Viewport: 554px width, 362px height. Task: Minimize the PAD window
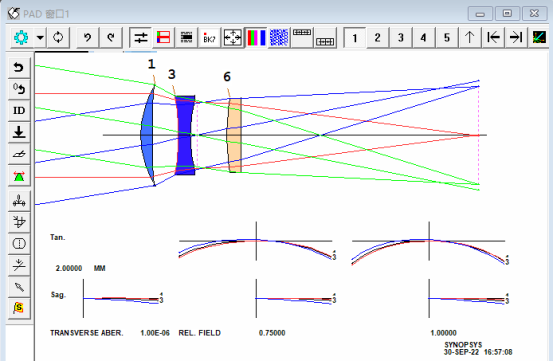(480, 14)
